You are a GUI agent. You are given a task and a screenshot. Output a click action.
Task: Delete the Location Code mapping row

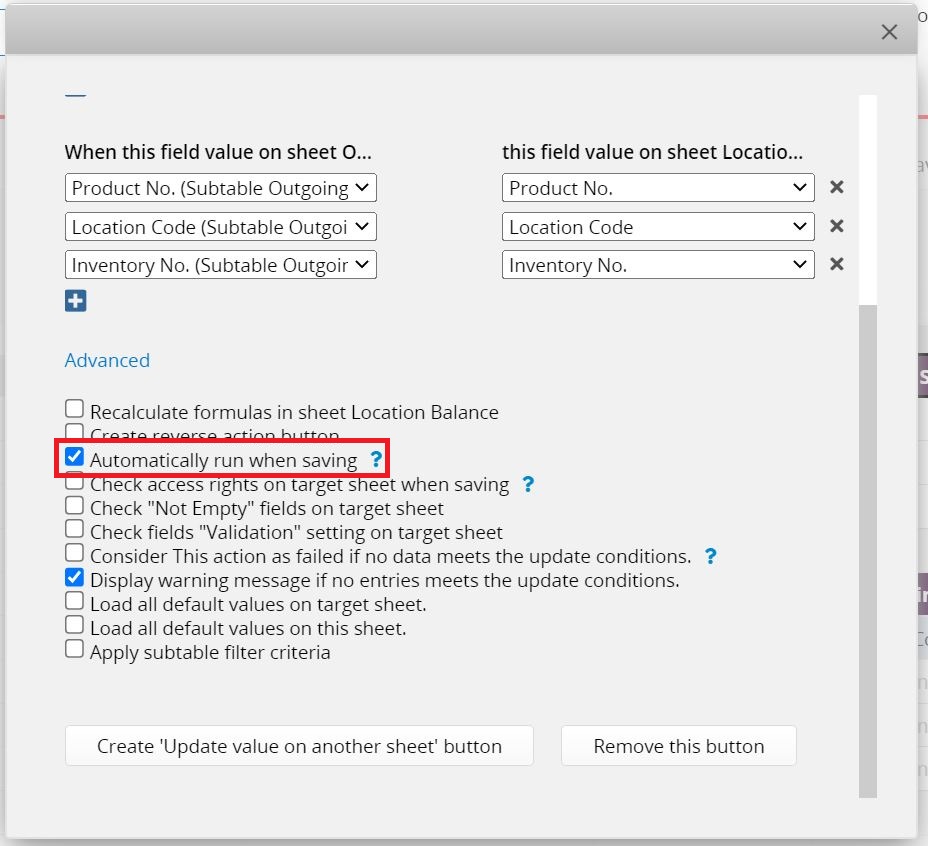pos(836,226)
